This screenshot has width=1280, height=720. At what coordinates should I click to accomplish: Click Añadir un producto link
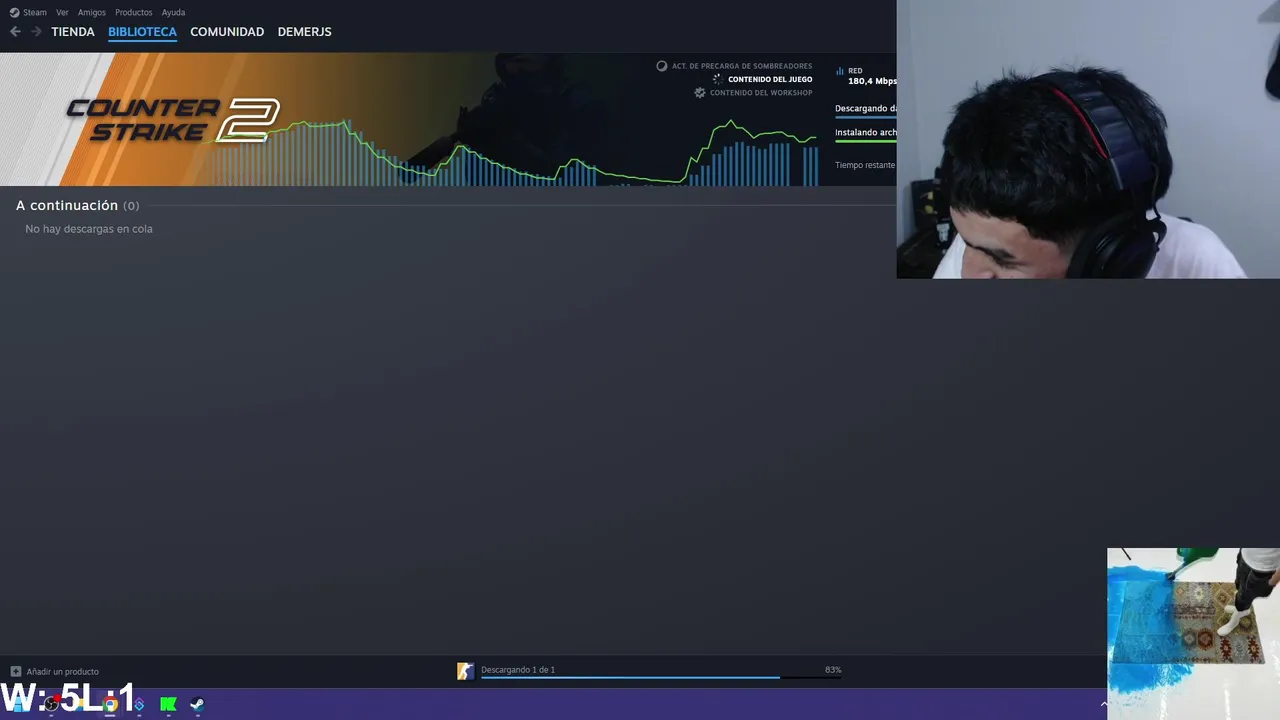63,672
